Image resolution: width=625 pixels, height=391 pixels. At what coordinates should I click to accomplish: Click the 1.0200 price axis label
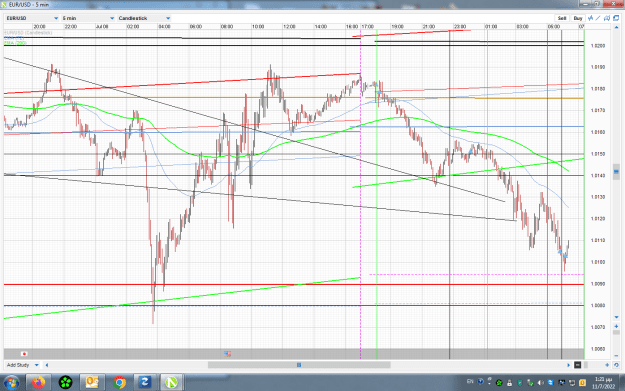[597, 46]
